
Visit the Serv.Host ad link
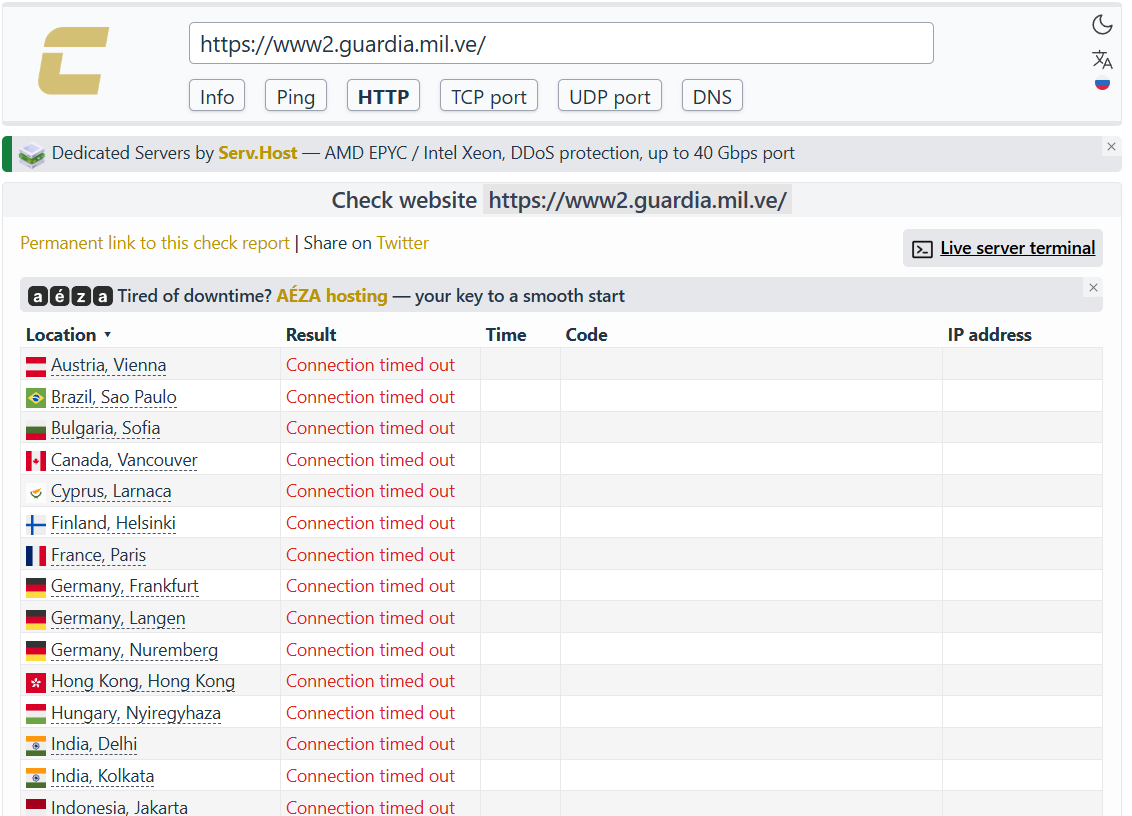click(258, 153)
